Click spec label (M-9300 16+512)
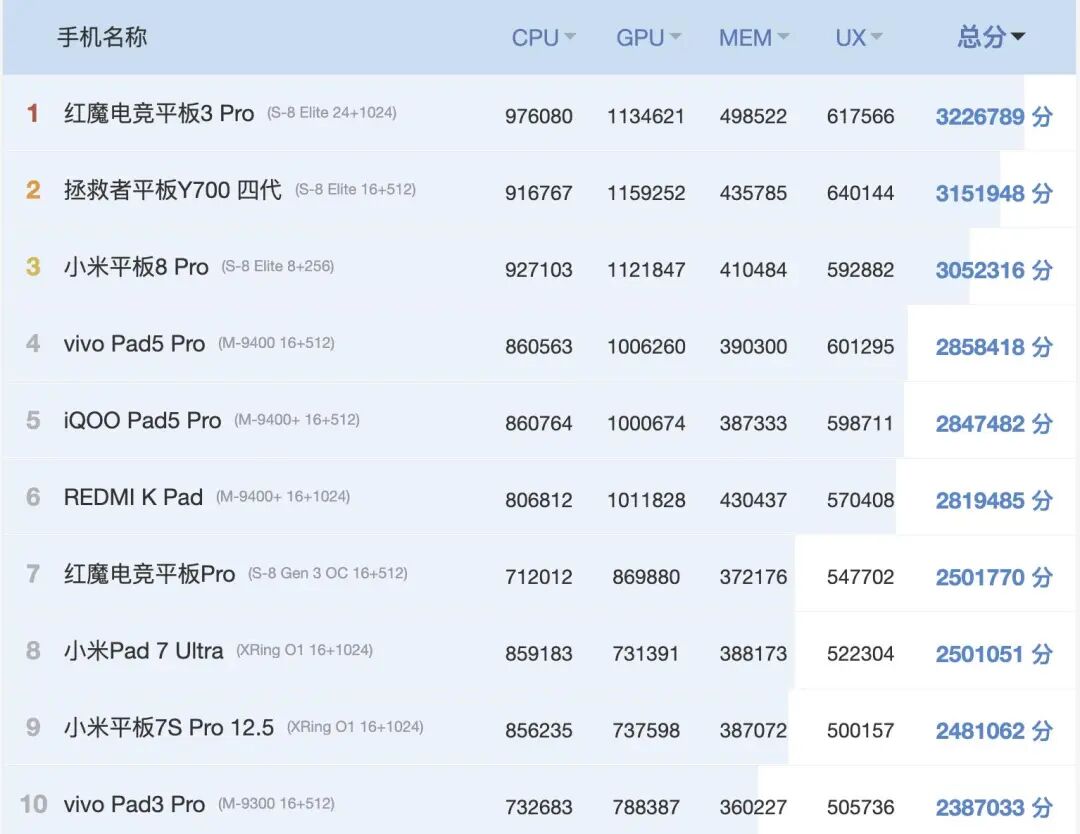This screenshot has width=1080, height=834. pos(276,803)
